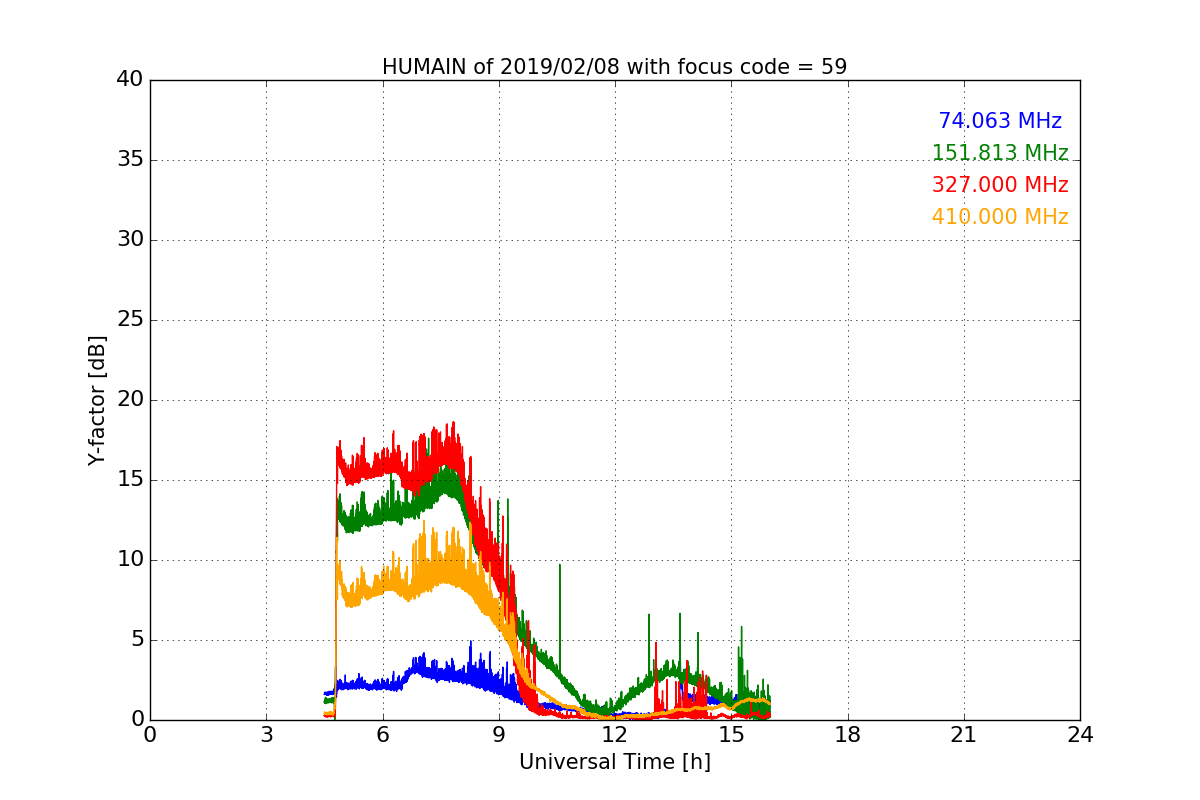Select the 74.063 MHz legend label
This screenshot has height=800, width=1200.
point(1000,121)
